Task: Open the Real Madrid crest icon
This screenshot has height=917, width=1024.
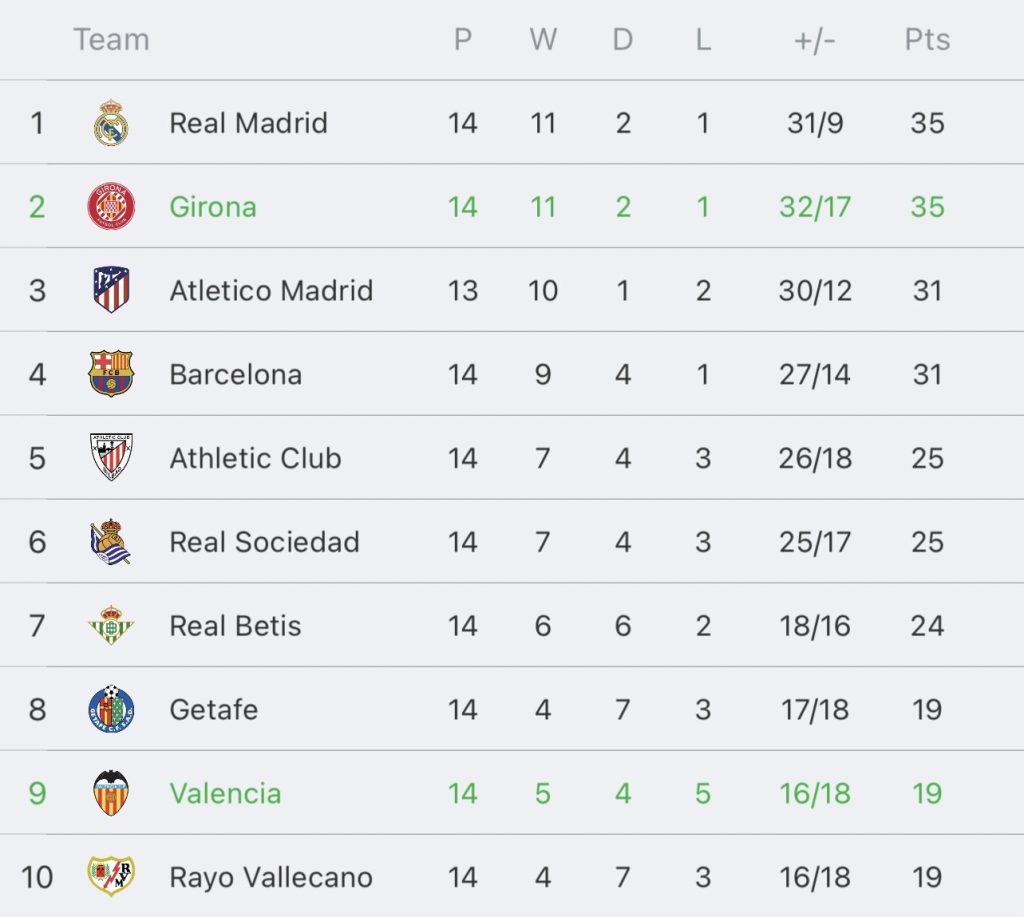Action: tap(111, 123)
